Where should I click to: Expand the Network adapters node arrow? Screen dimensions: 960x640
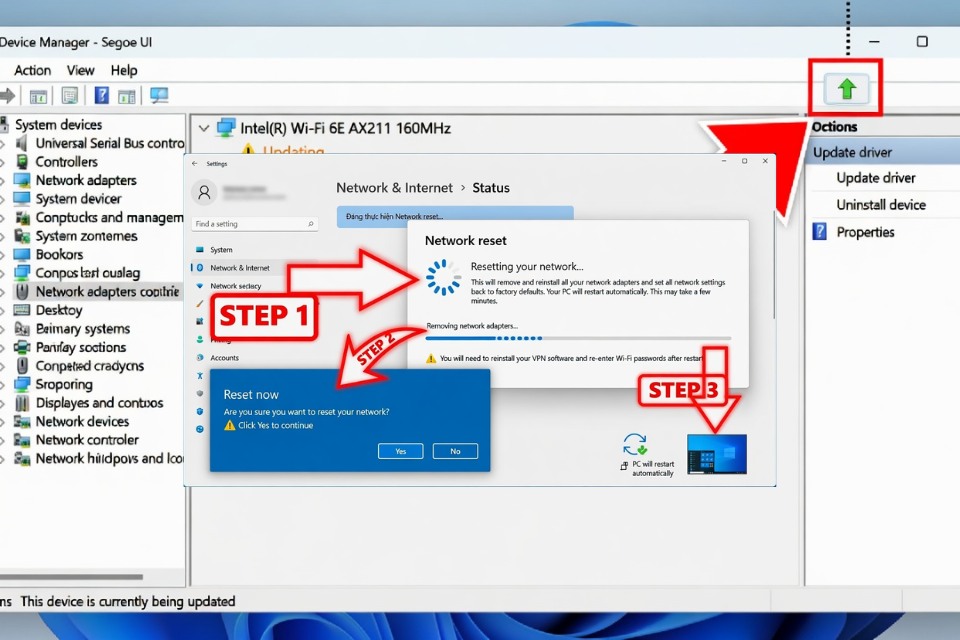[3, 181]
